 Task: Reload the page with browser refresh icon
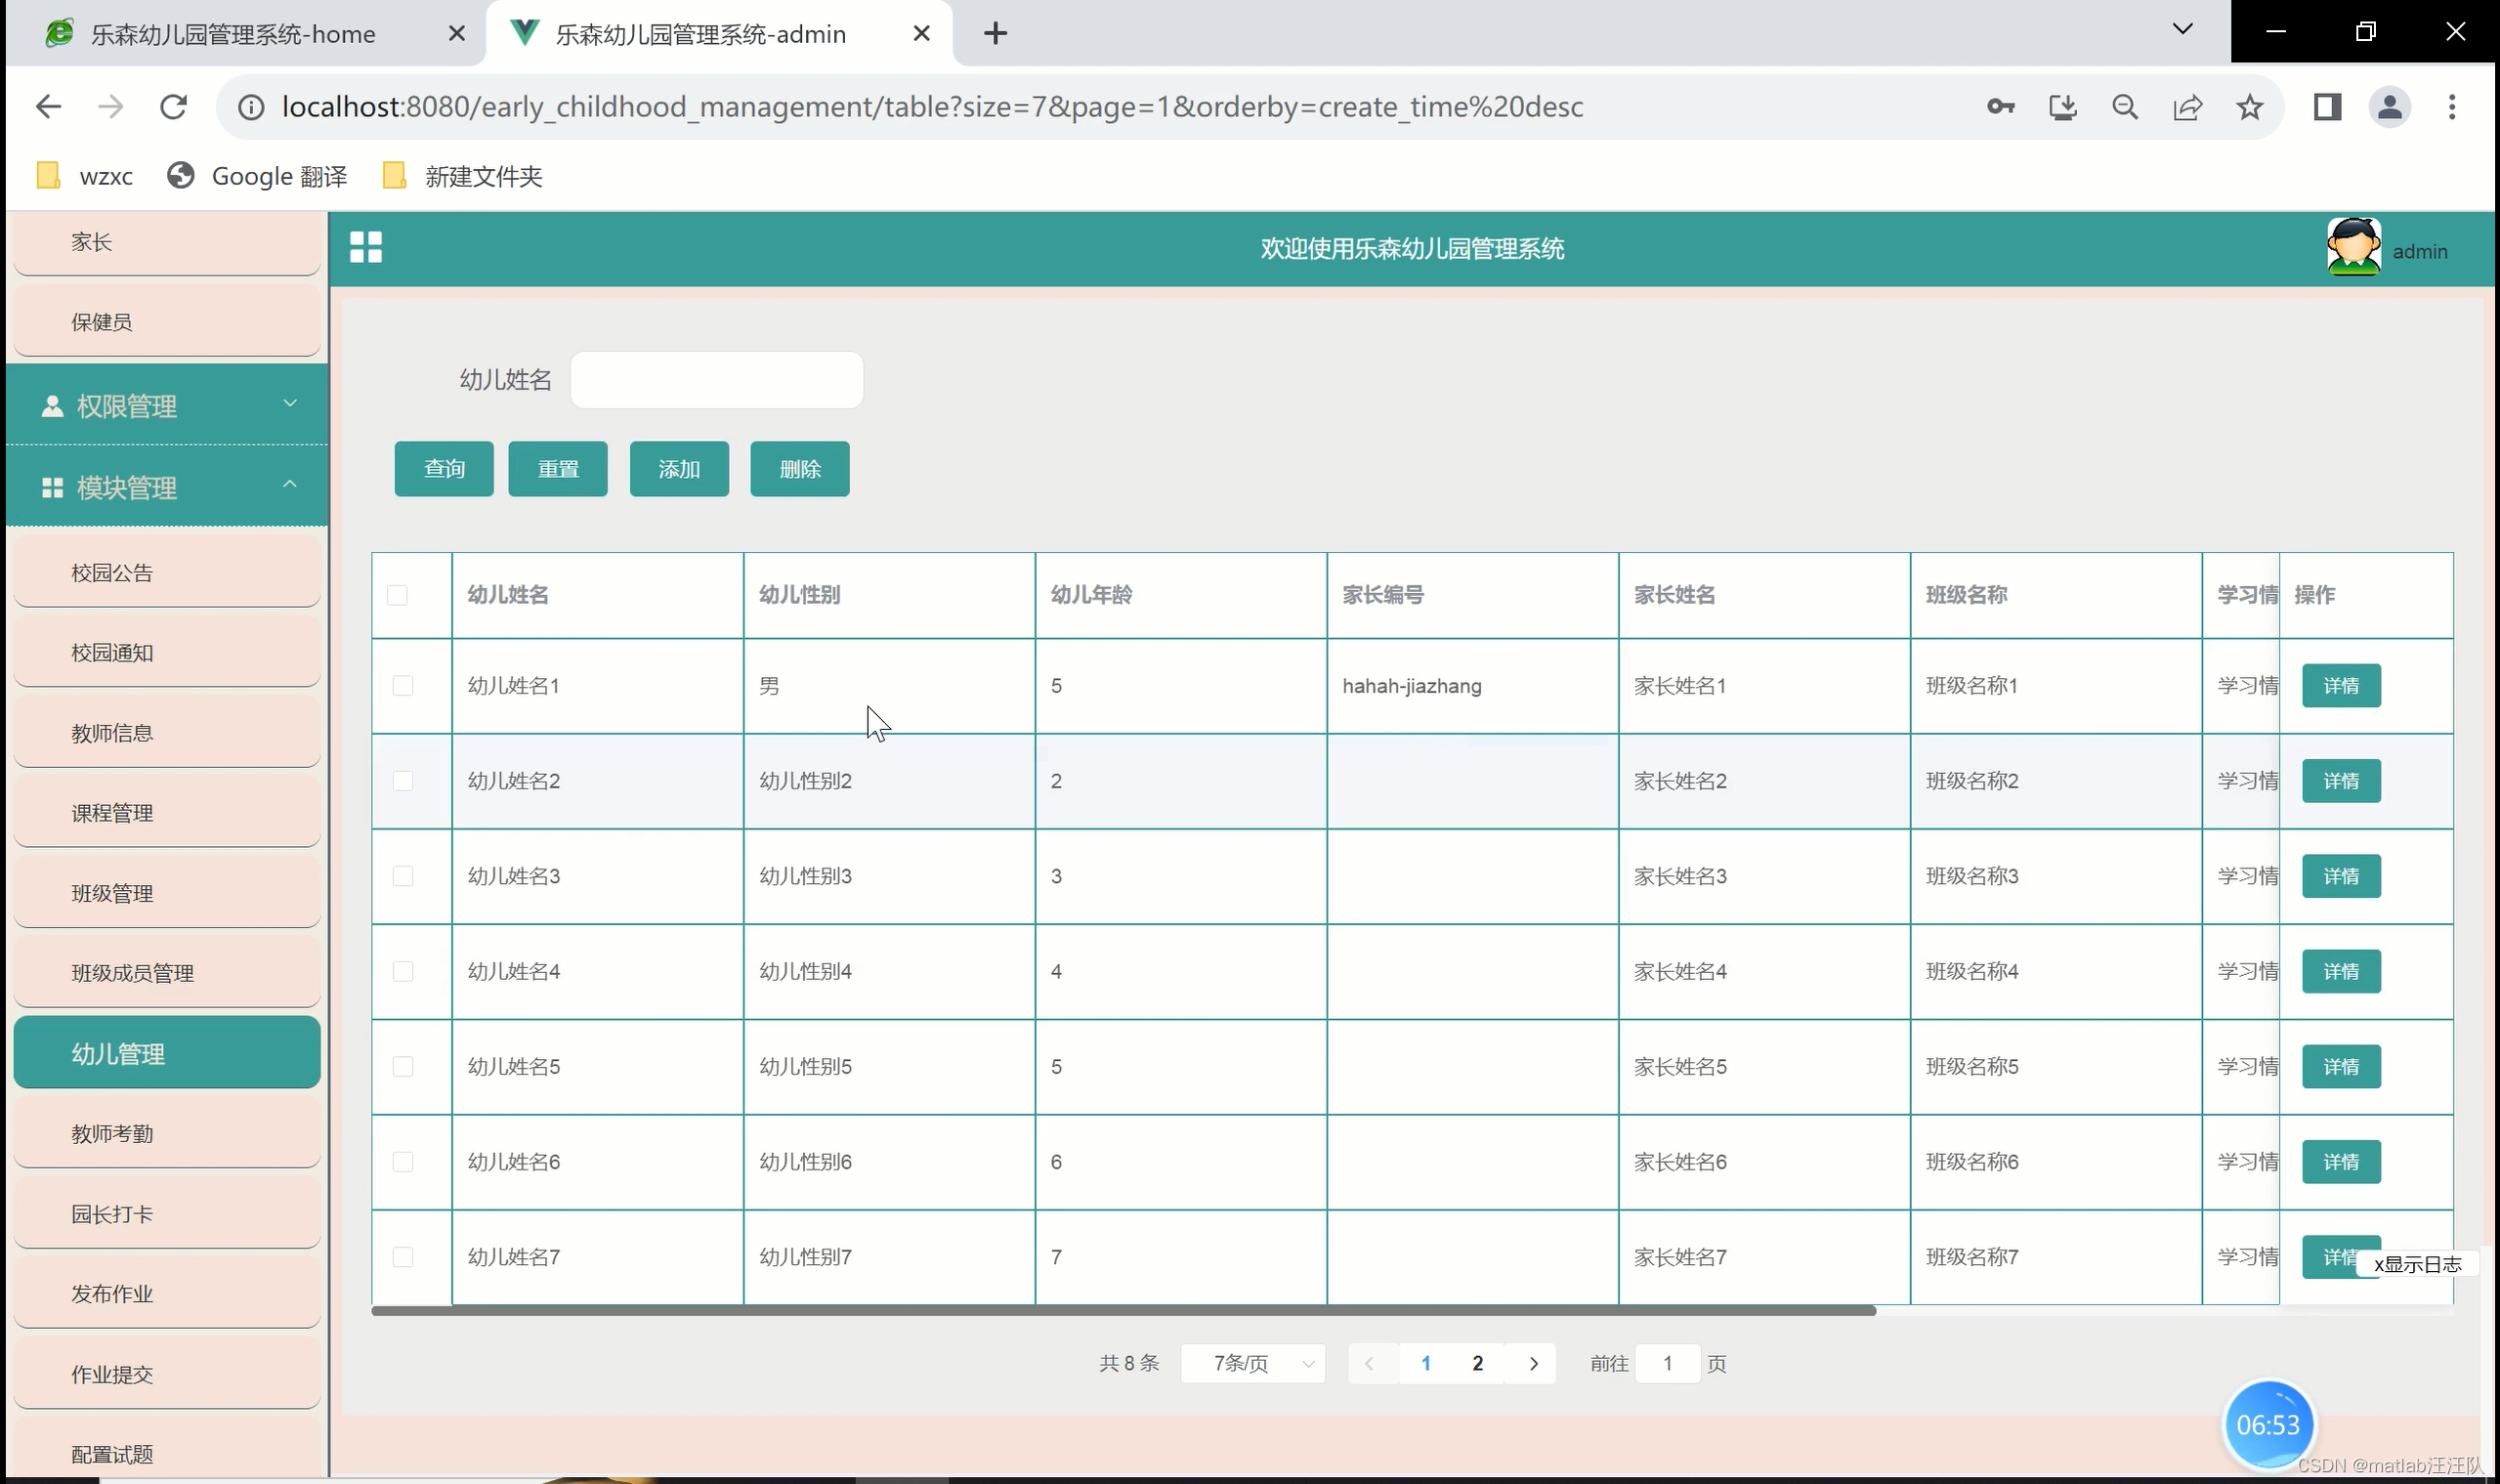pyautogui.click(x=174, y=107)
